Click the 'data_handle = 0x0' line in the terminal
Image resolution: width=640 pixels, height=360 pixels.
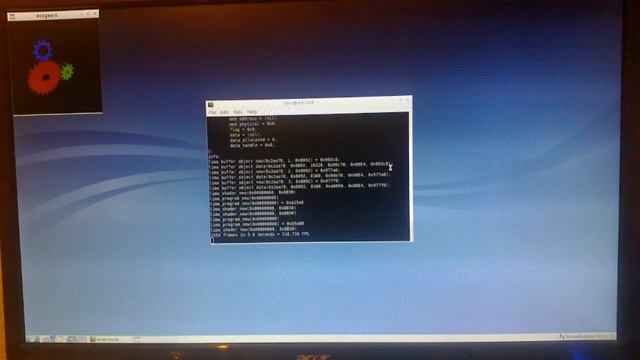tap(252, 145)
